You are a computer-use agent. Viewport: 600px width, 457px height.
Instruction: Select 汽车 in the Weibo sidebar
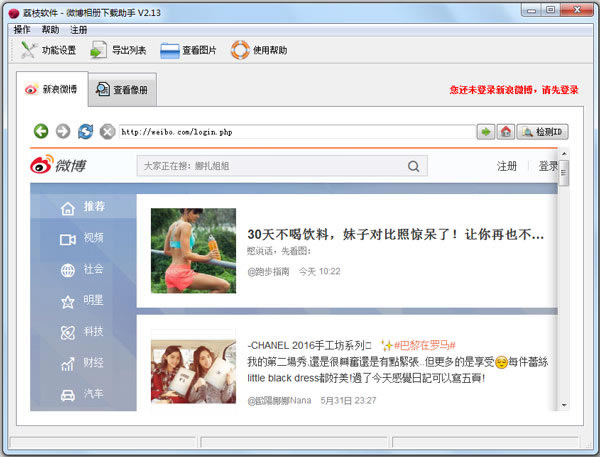click(83, 394)
